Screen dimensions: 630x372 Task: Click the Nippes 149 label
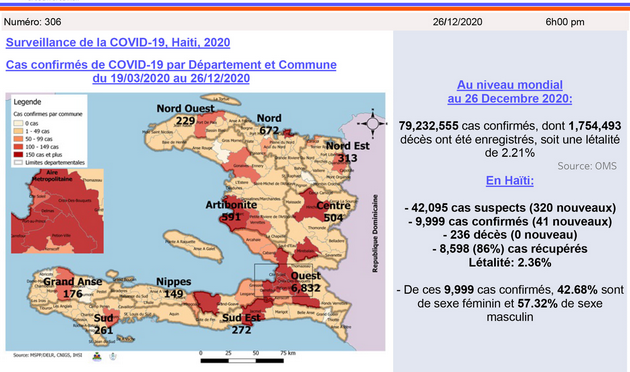coord(174,288)
